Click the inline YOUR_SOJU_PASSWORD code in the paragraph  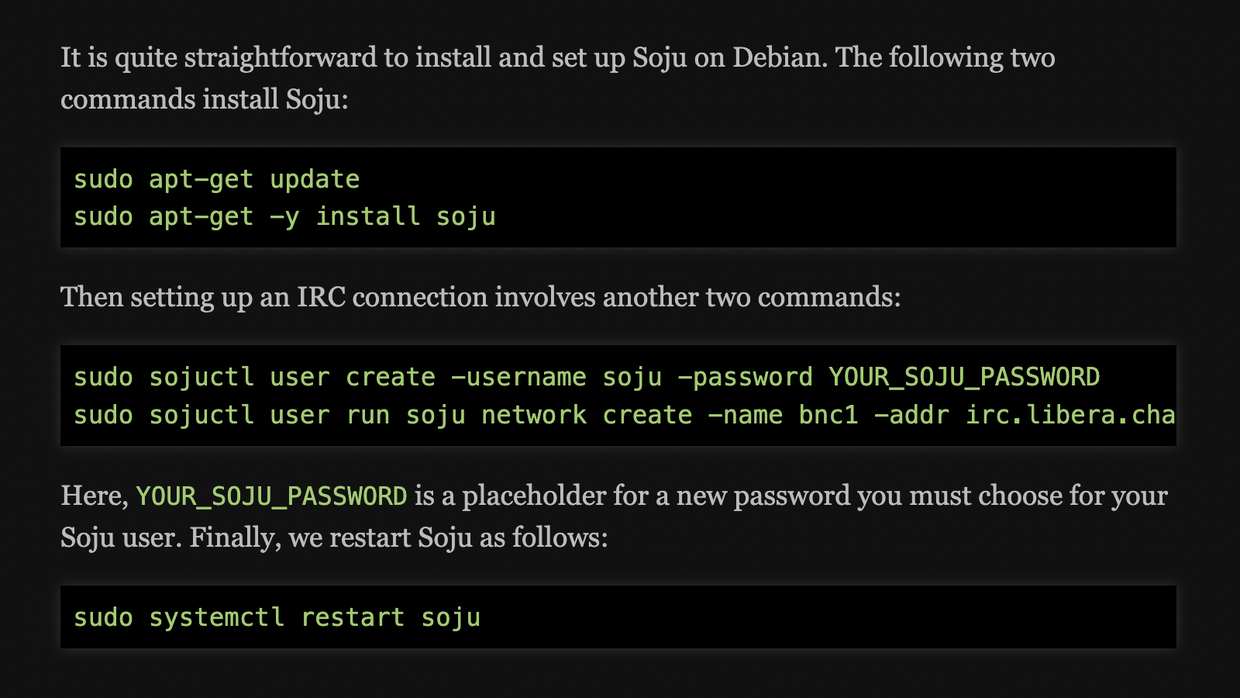pyautogui.click(x=271, y=496)
